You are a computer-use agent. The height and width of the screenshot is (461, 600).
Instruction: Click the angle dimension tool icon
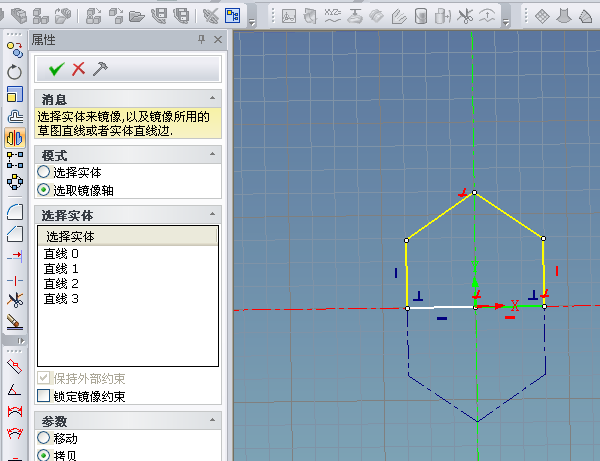click(x=14, y=389)
